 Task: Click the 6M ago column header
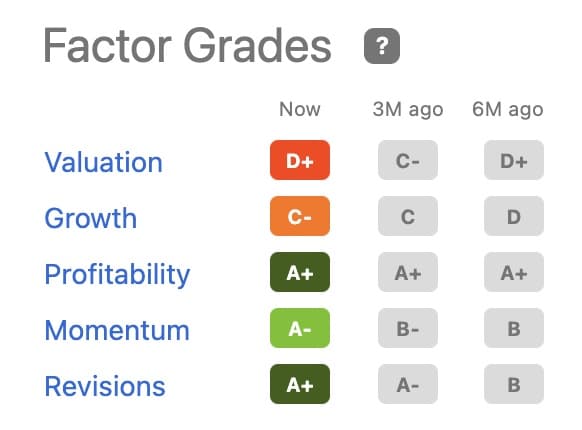pos(508,110)
